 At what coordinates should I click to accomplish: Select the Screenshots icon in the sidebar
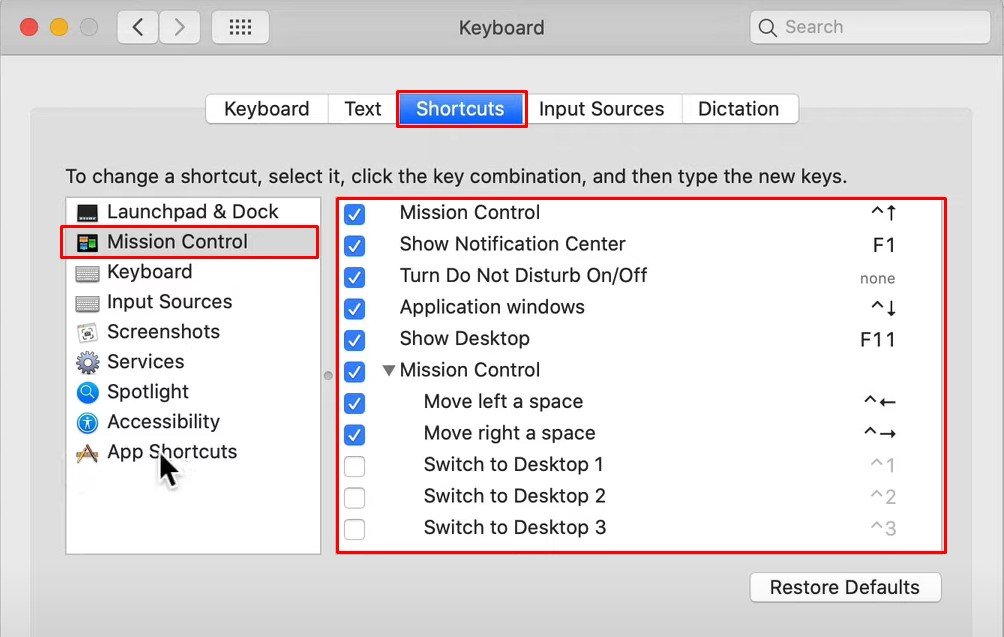(x=88, y=332)
